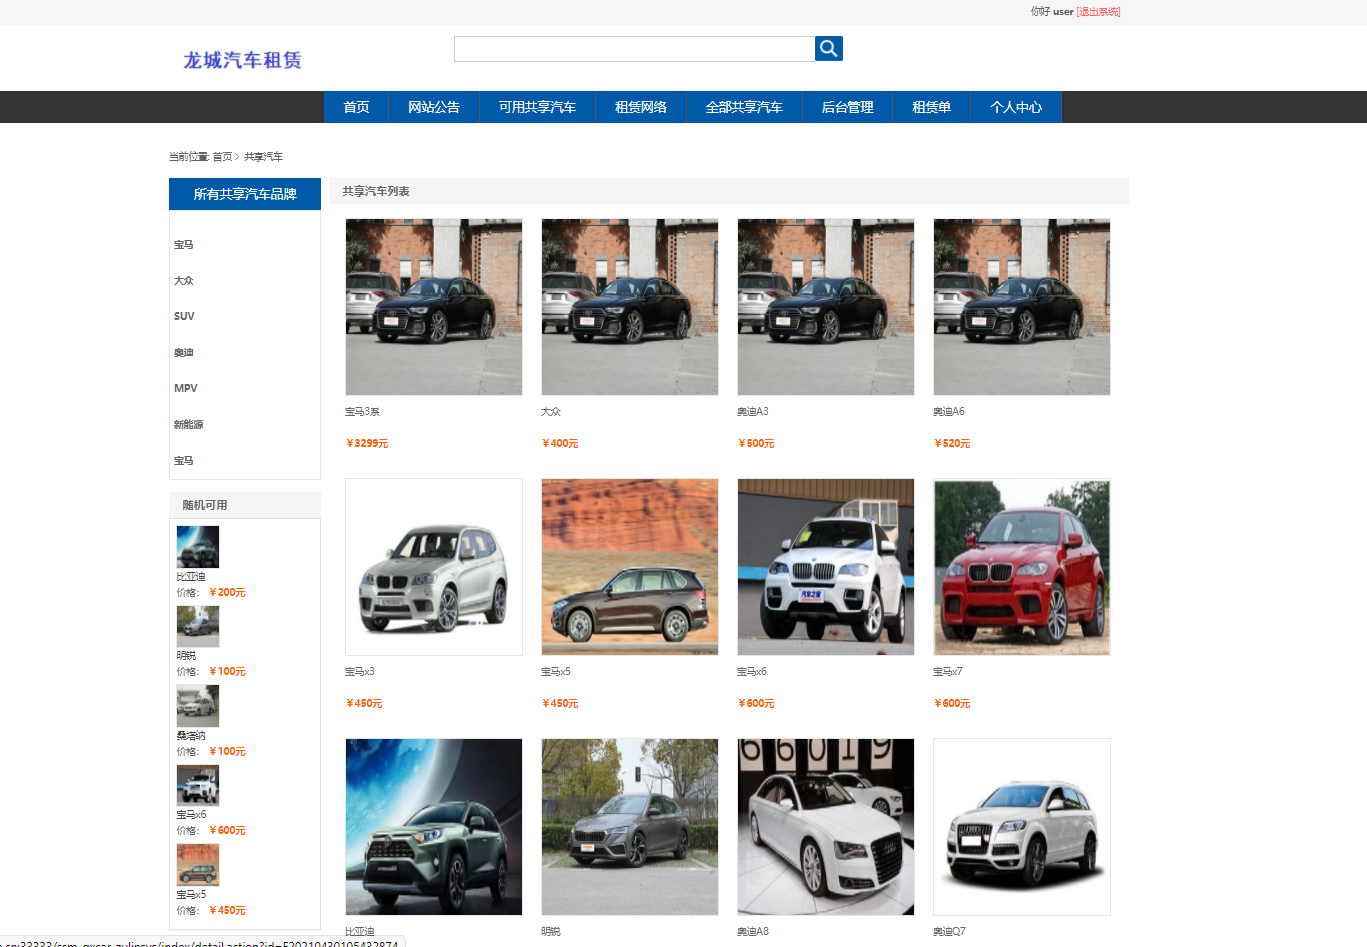Open 租赁网络 from the nav bar
Screen dimensions: 1367x947
pyautogui.click(x=641, y=107)
